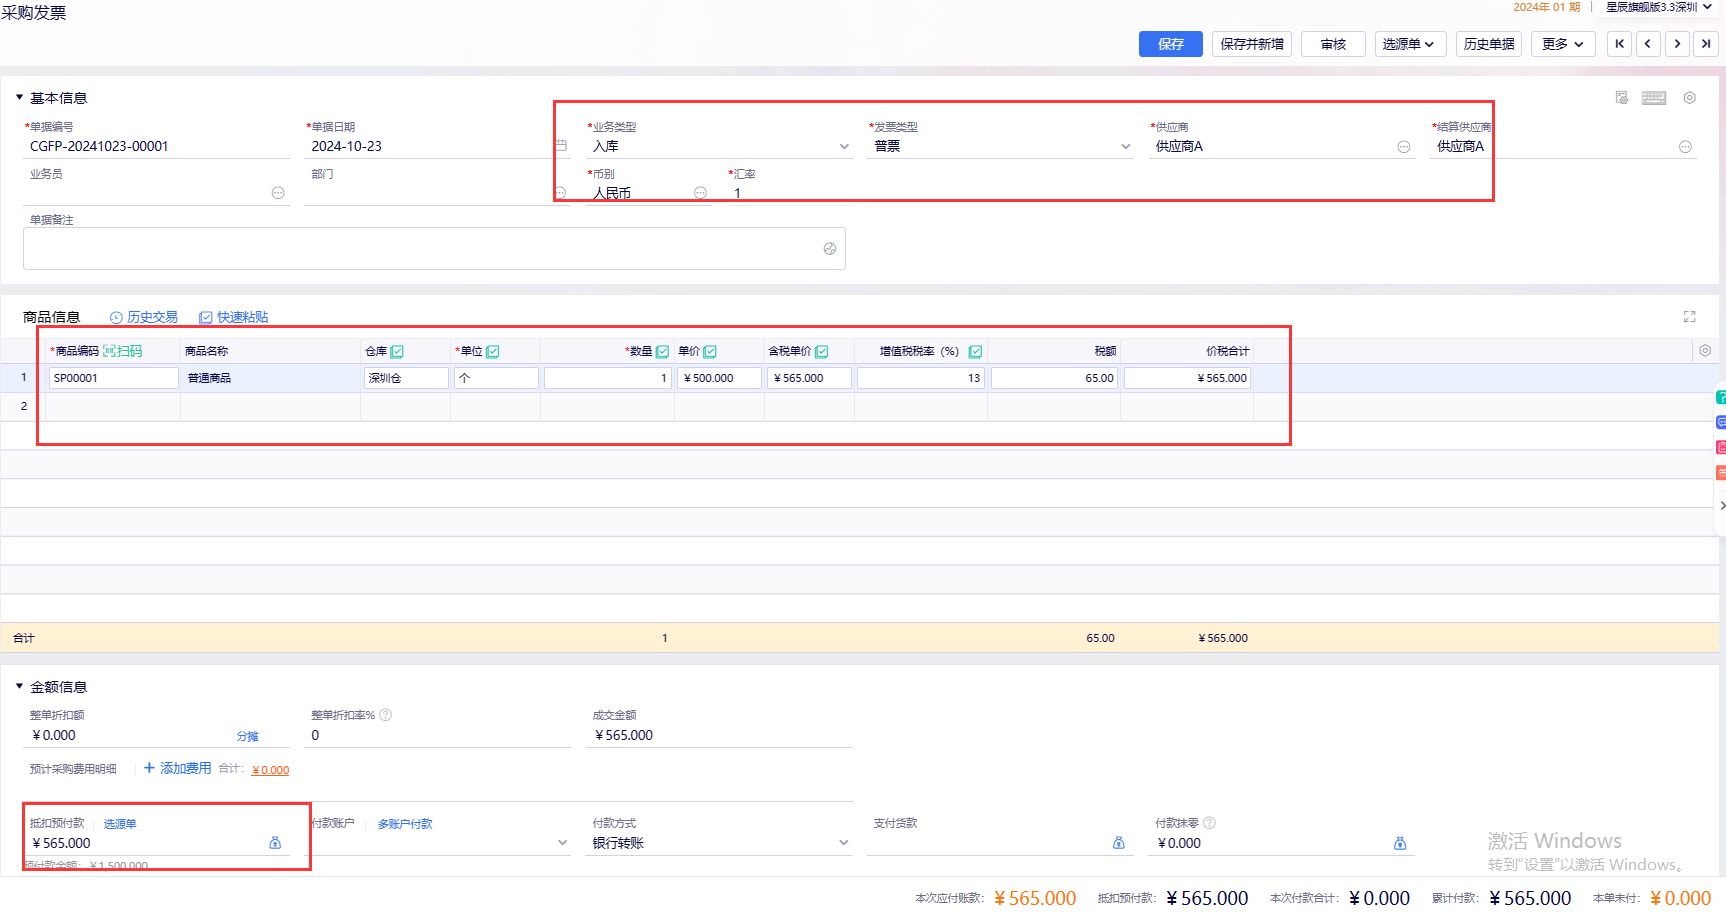Open the 付款方式 dropdown showing 银行转账
Viewport: 1726px width, 917px height.
point(844,843)
